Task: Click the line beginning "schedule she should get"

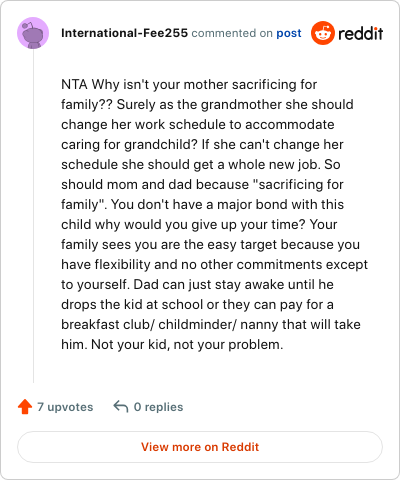Action: coord(201,165)
